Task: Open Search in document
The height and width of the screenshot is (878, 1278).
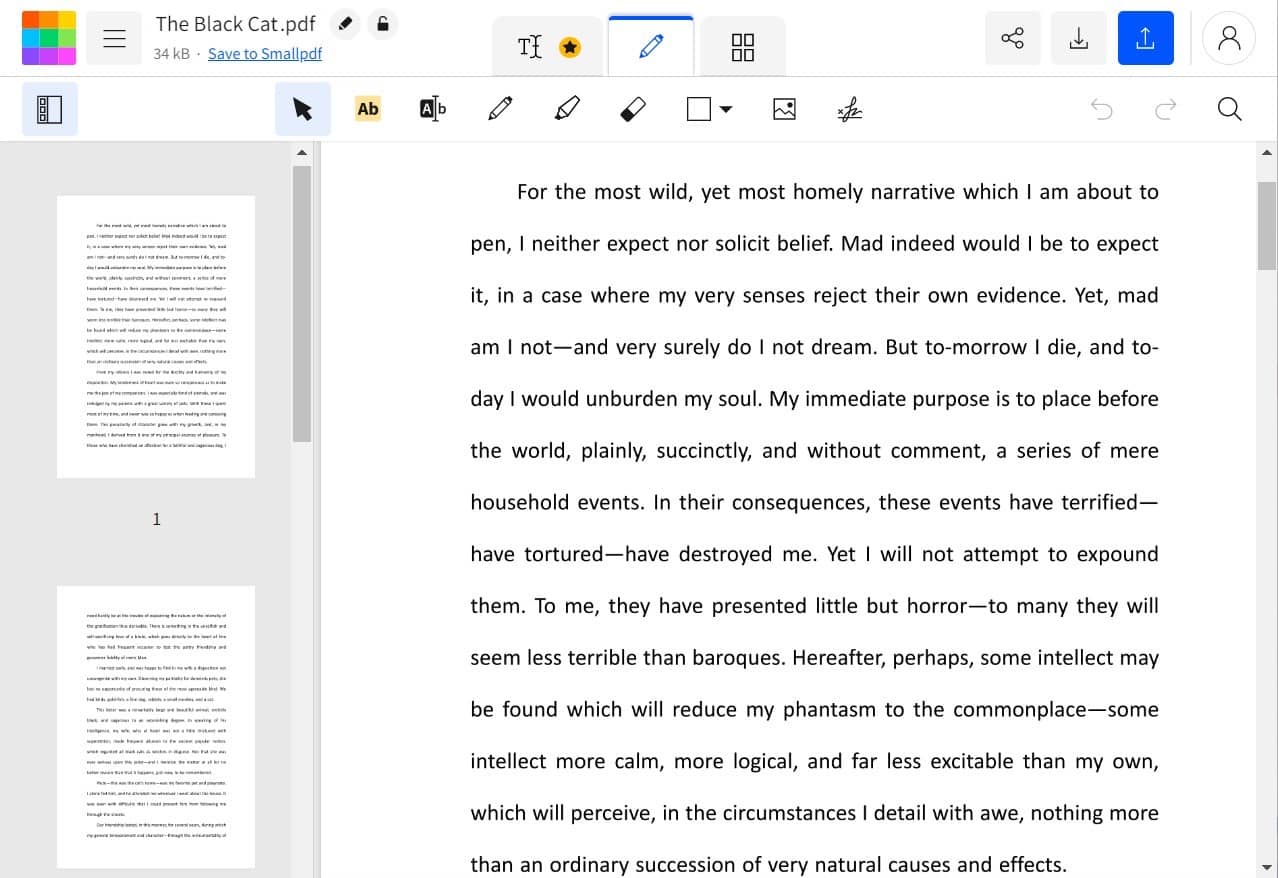Action: 1230,109
